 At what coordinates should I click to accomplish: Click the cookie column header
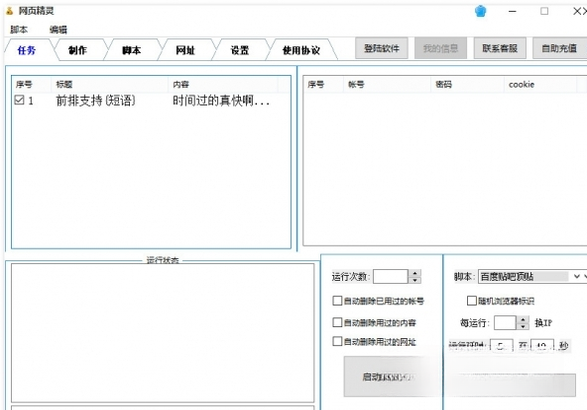click(x=540, y=85)
